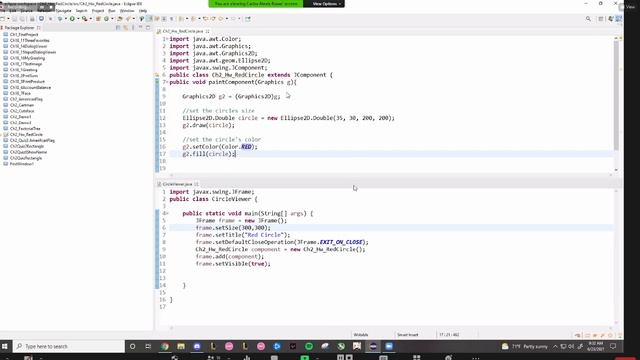Click the Package Explorer view menu icon
The width and height of the screenshot is (640, 360).
click(133, 28)
